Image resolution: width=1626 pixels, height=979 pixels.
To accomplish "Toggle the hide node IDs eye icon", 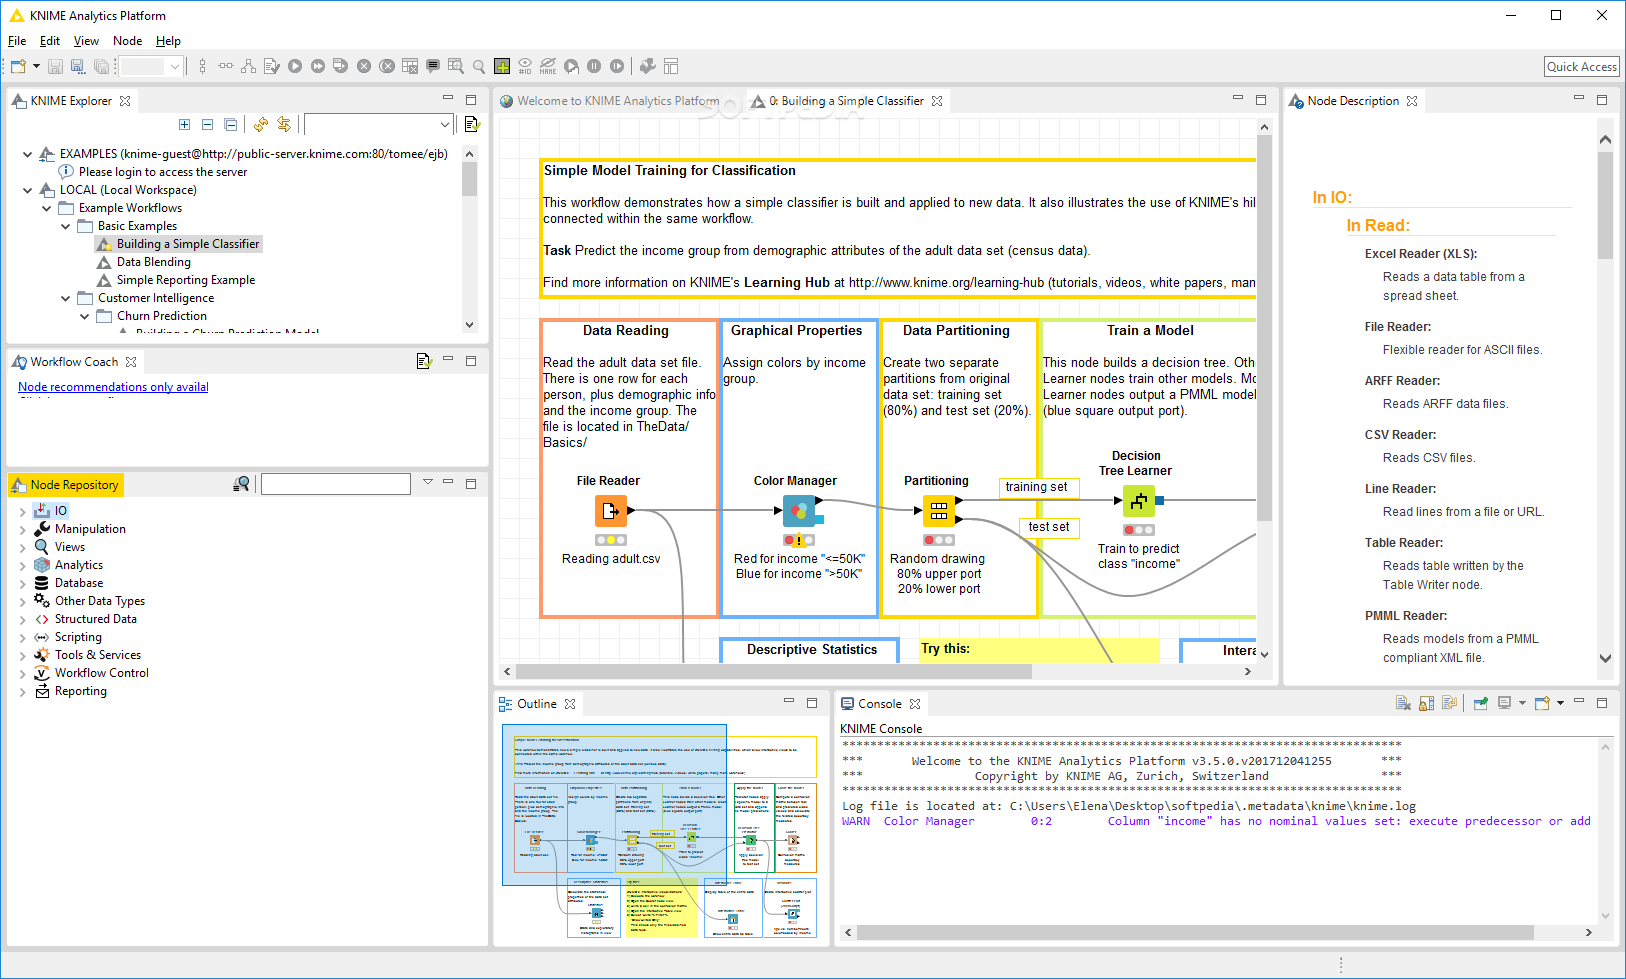I will pyautogui.click(x=525, y=66).
